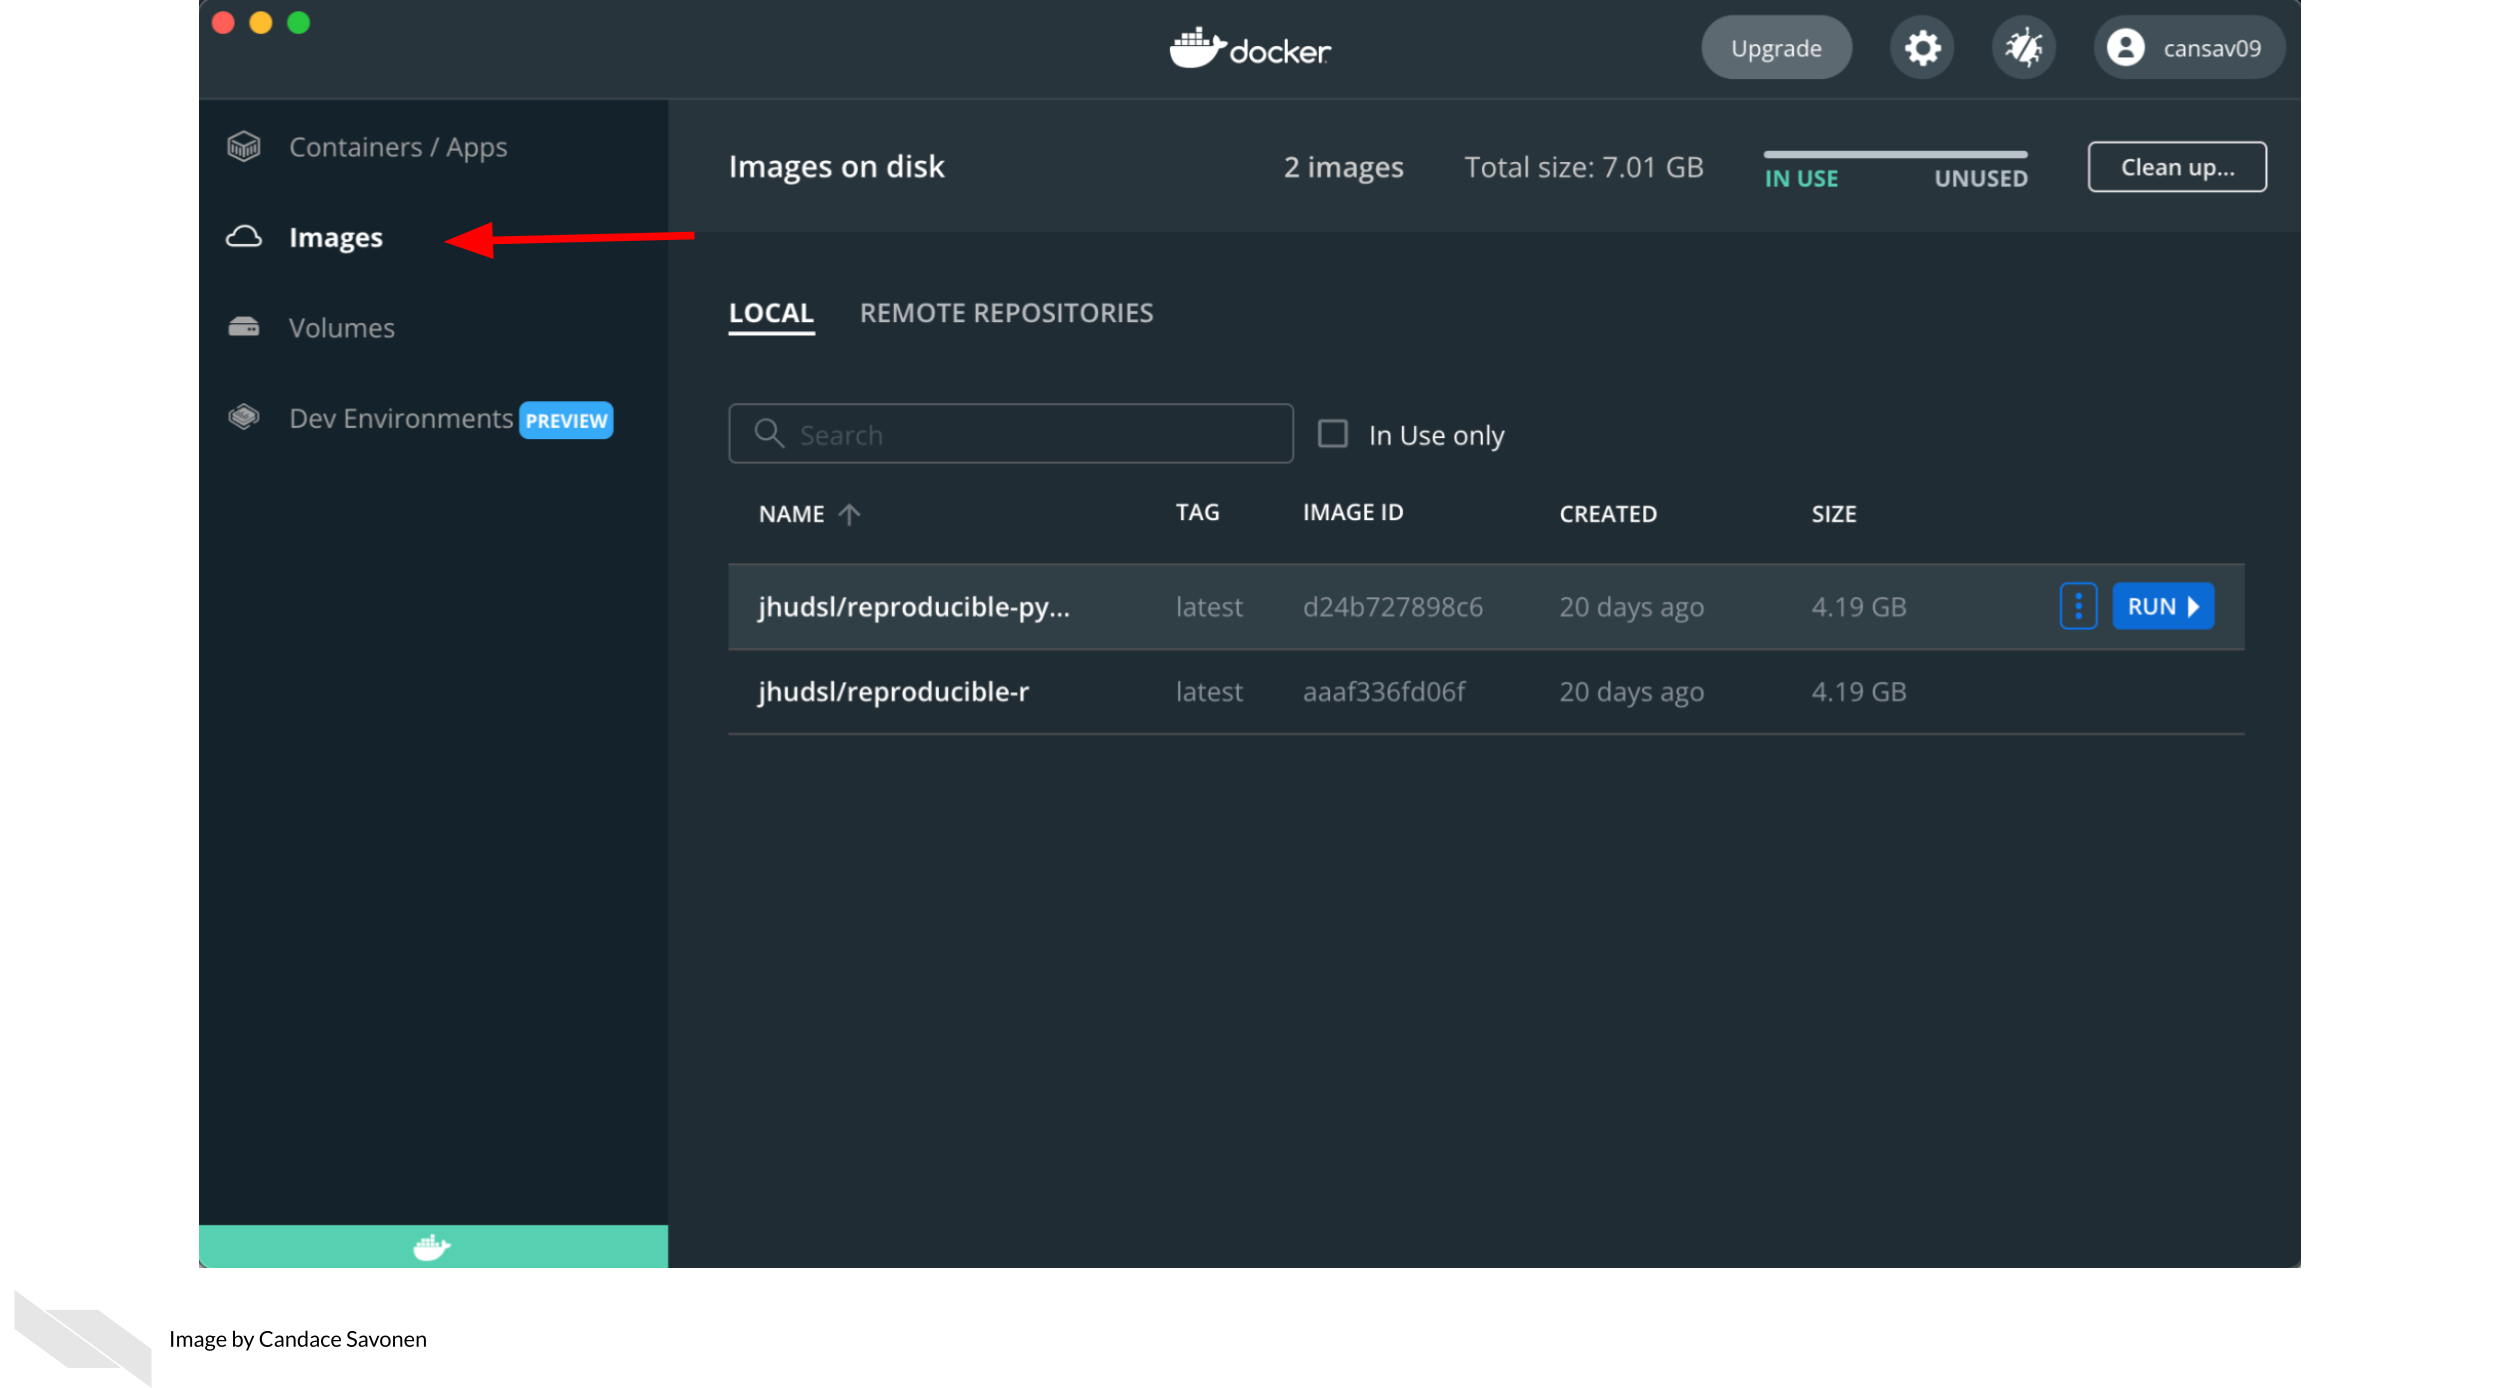Image resolution: width=2500 pixels, height=1388 pixels.
Task: Click three-dot menu for reproducible-py
Action: coord(2076,605)
